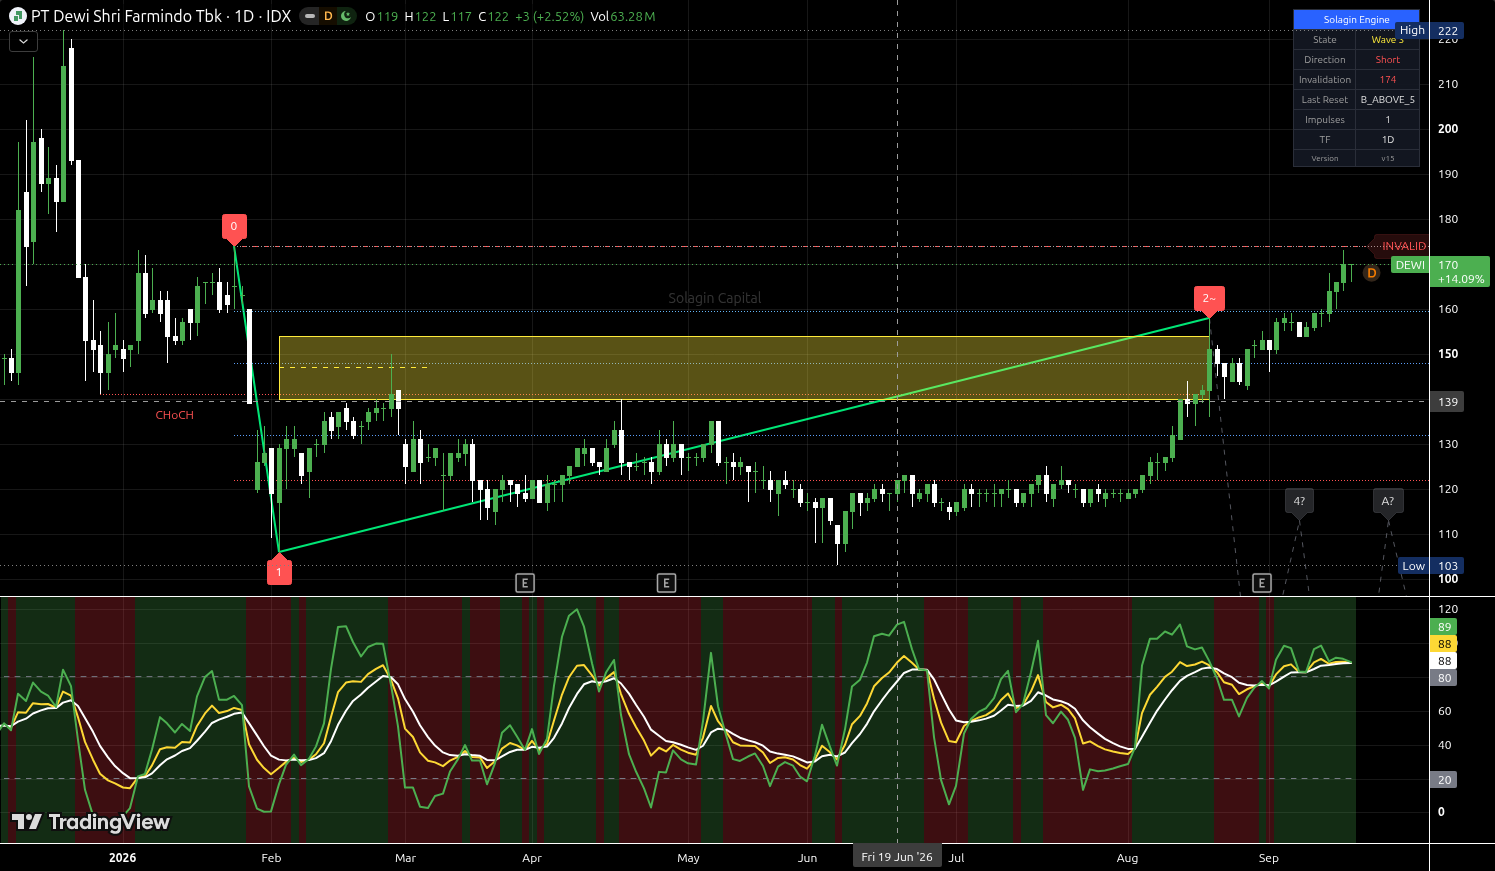Click the Sep label on time axis
1495x871 pixels.
pos(1268,858)
